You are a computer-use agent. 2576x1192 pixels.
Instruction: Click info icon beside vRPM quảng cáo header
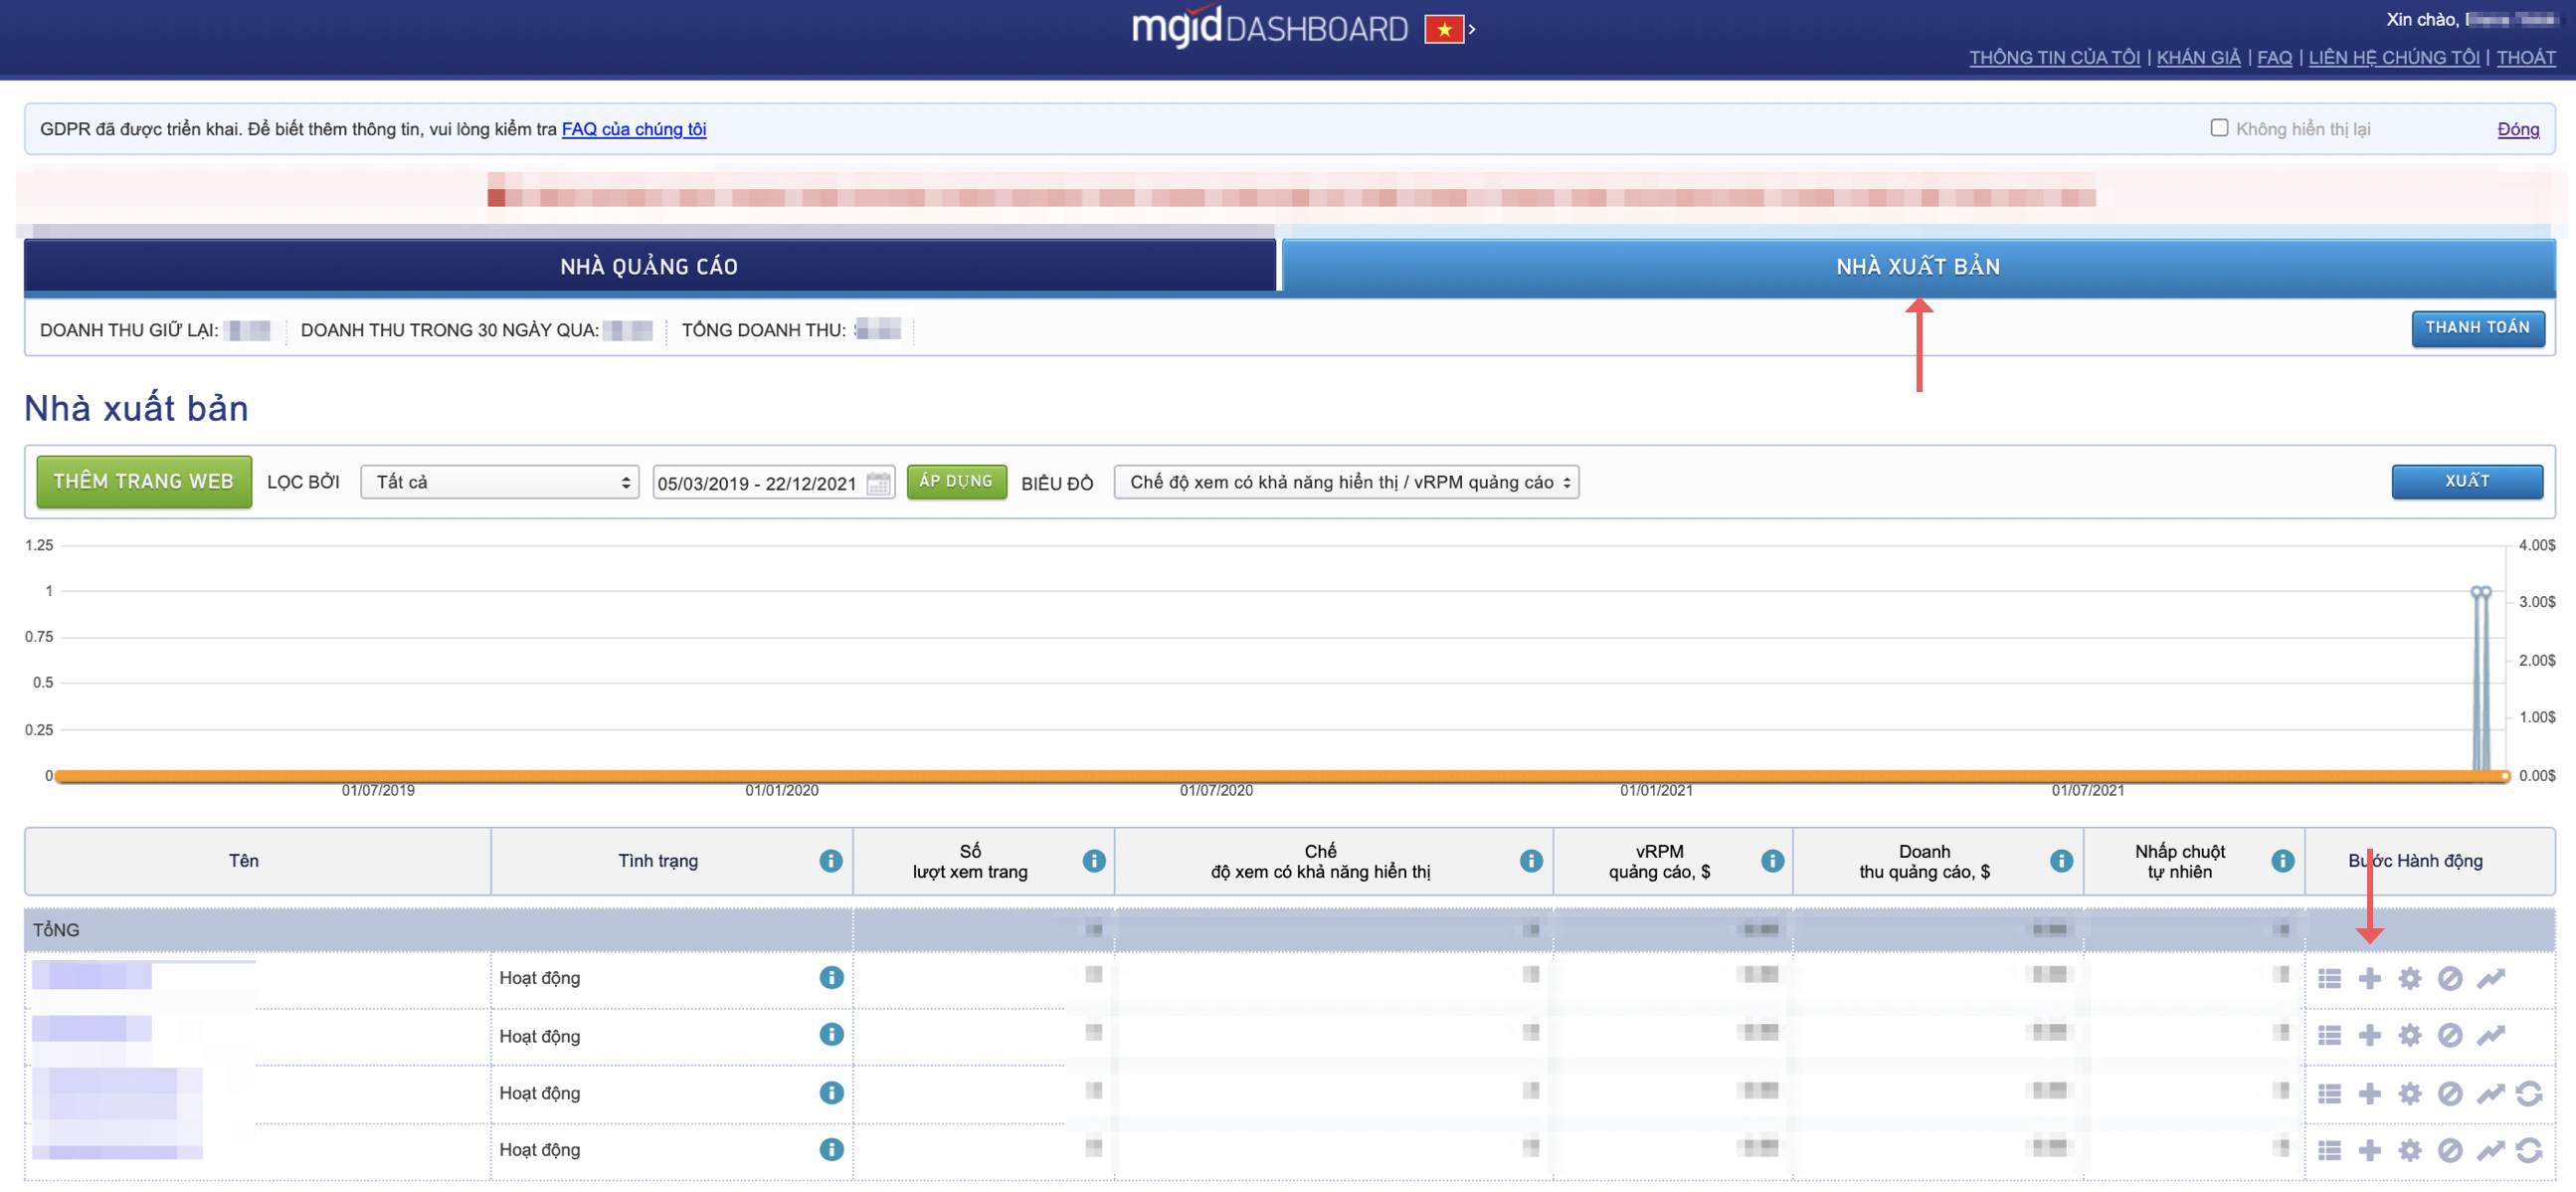(1772, 860)
